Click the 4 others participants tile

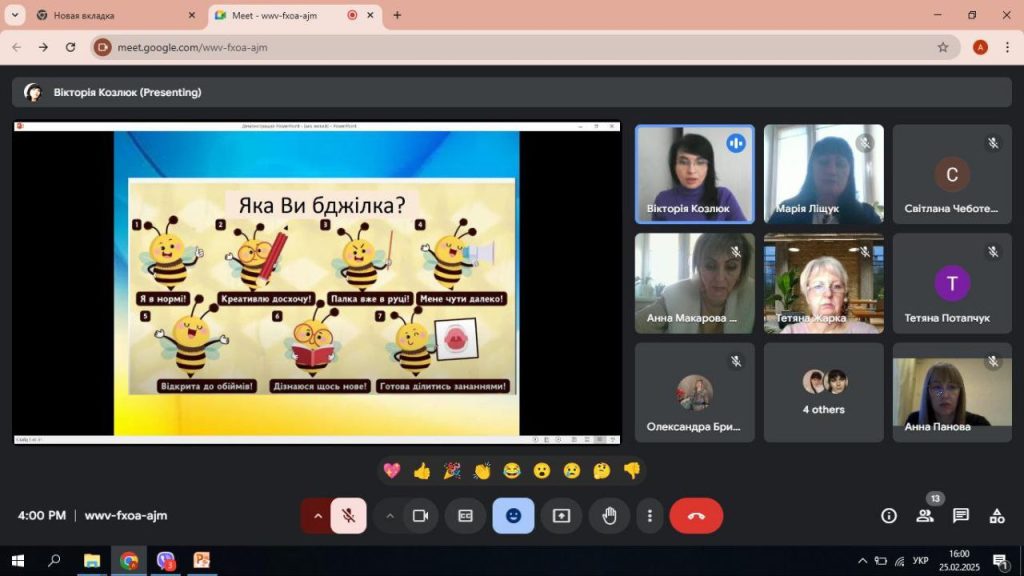823,392
